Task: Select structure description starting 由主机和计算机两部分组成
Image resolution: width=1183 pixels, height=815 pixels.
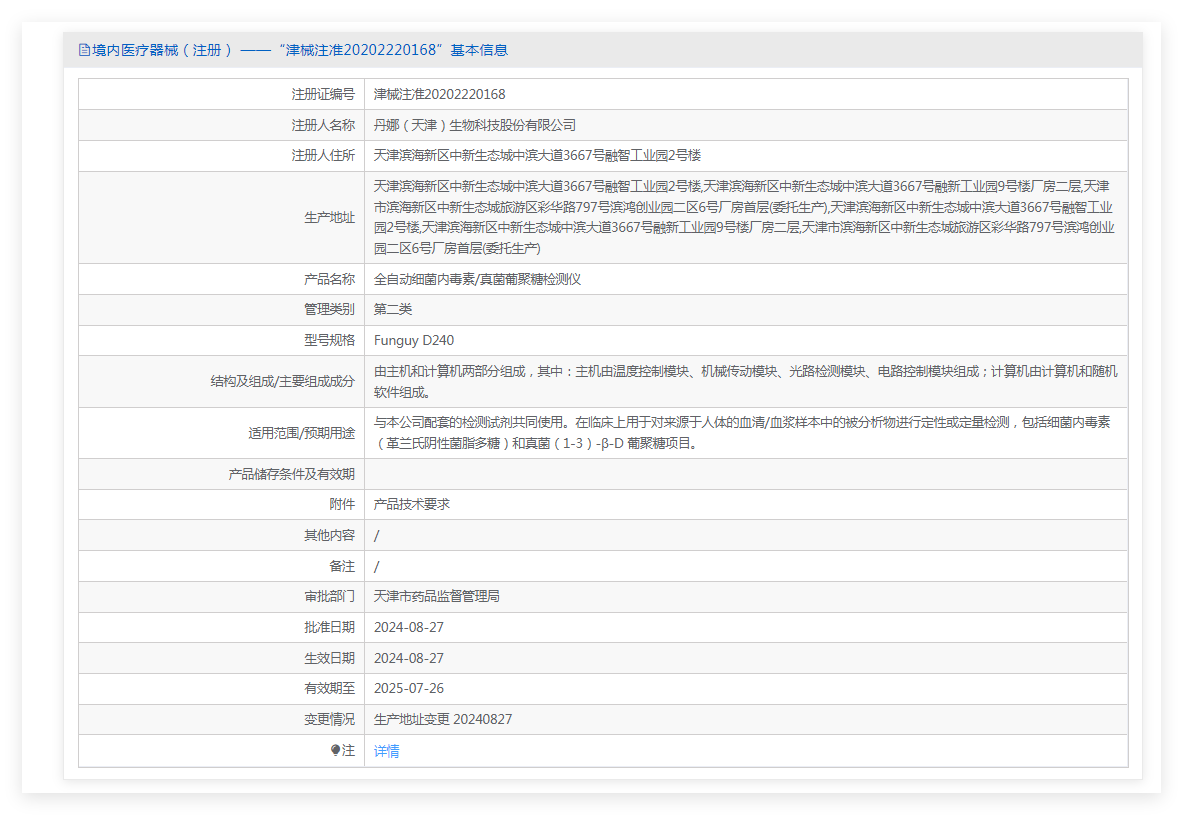Action: [745, 382]
